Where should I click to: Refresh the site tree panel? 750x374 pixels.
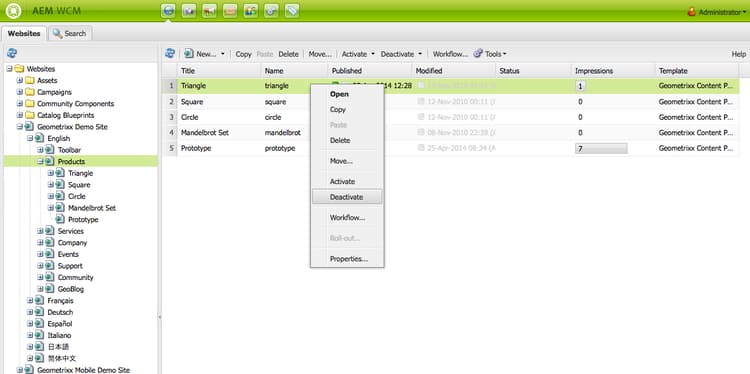(12, 53)
